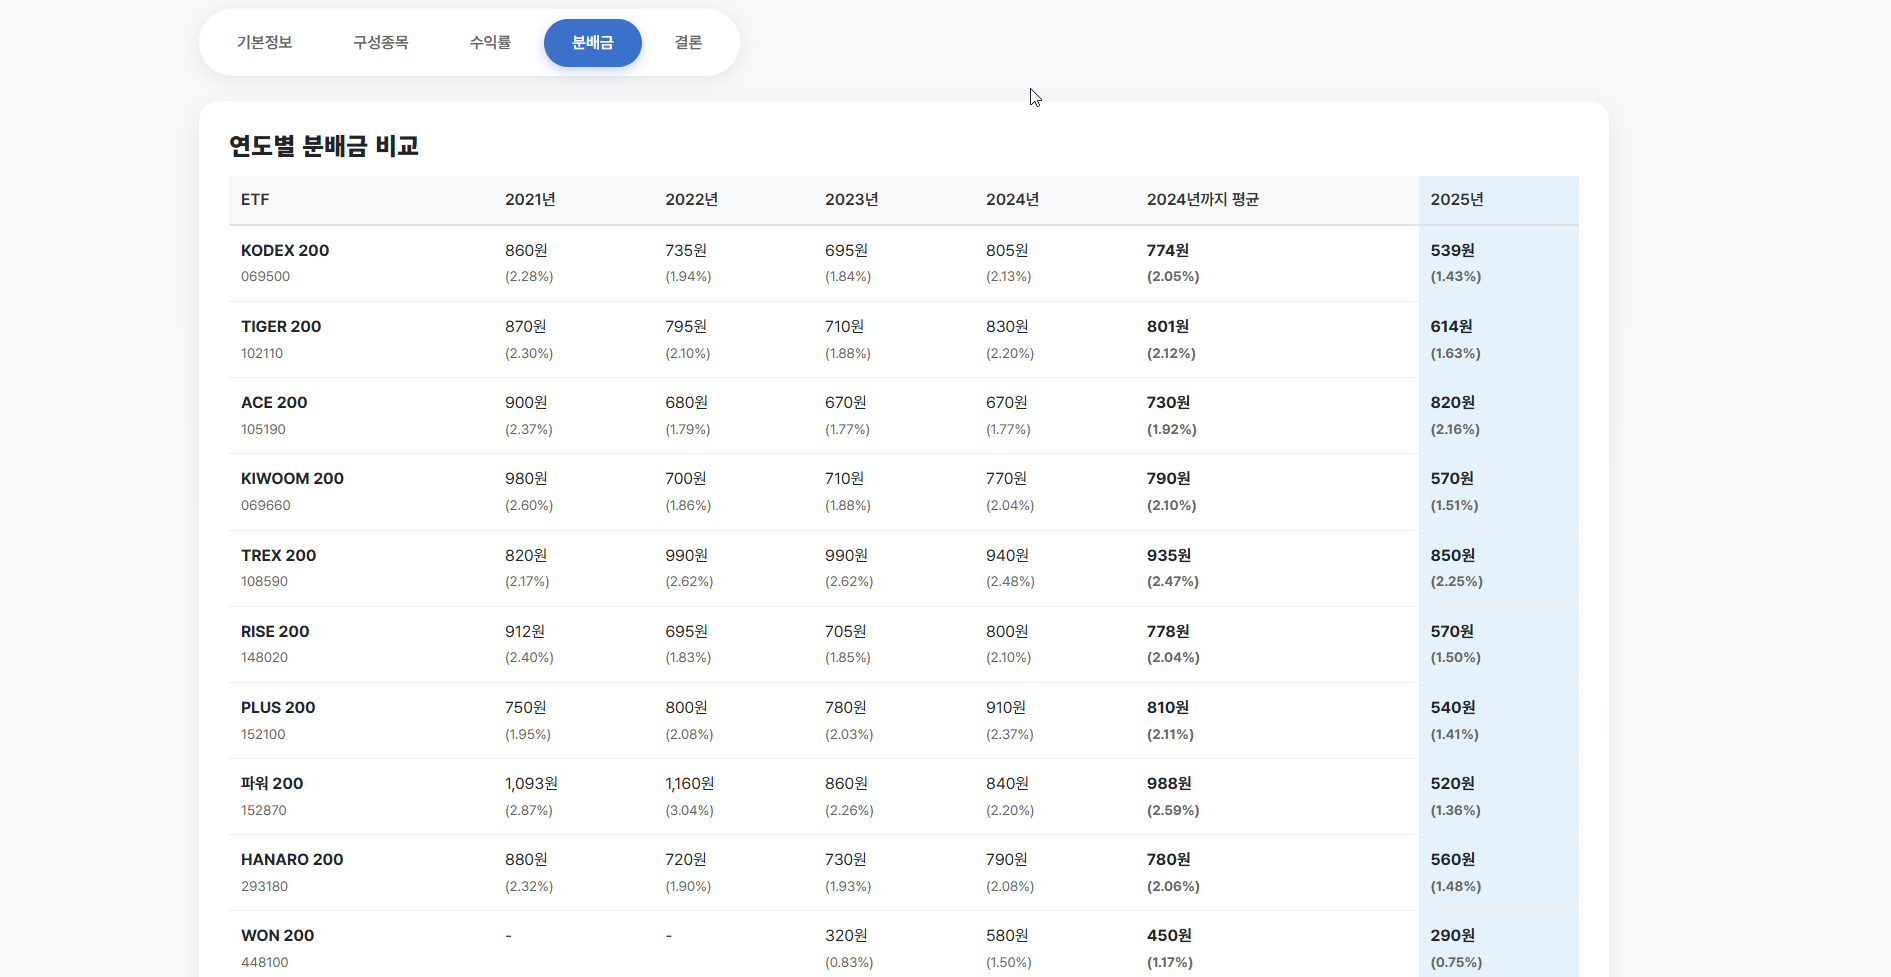
Task: Click ACE 200's 2021 value 900원
Action: coord(526,403)
